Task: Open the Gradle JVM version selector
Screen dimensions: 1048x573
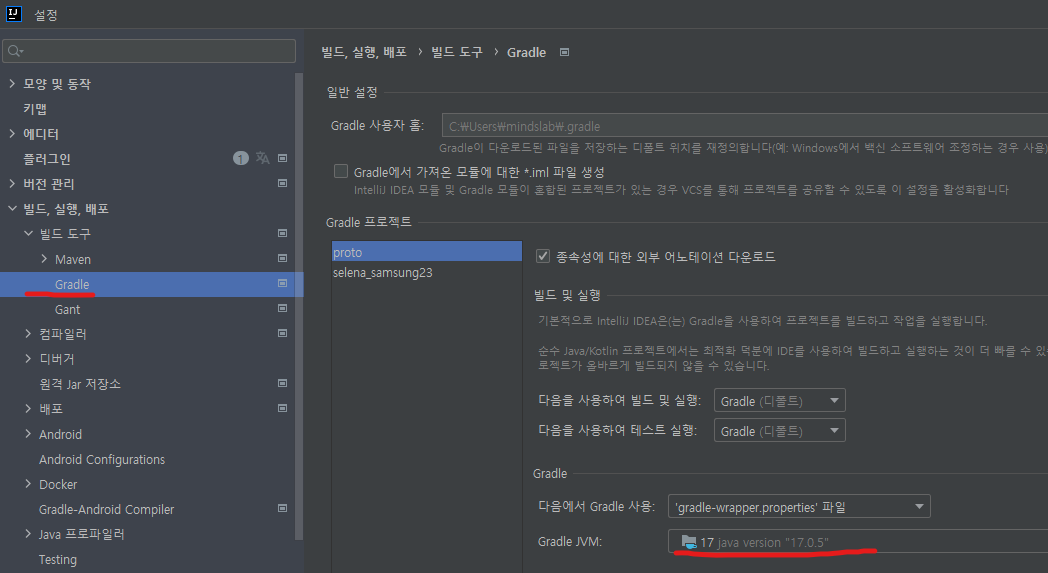Action: (858, 542)
